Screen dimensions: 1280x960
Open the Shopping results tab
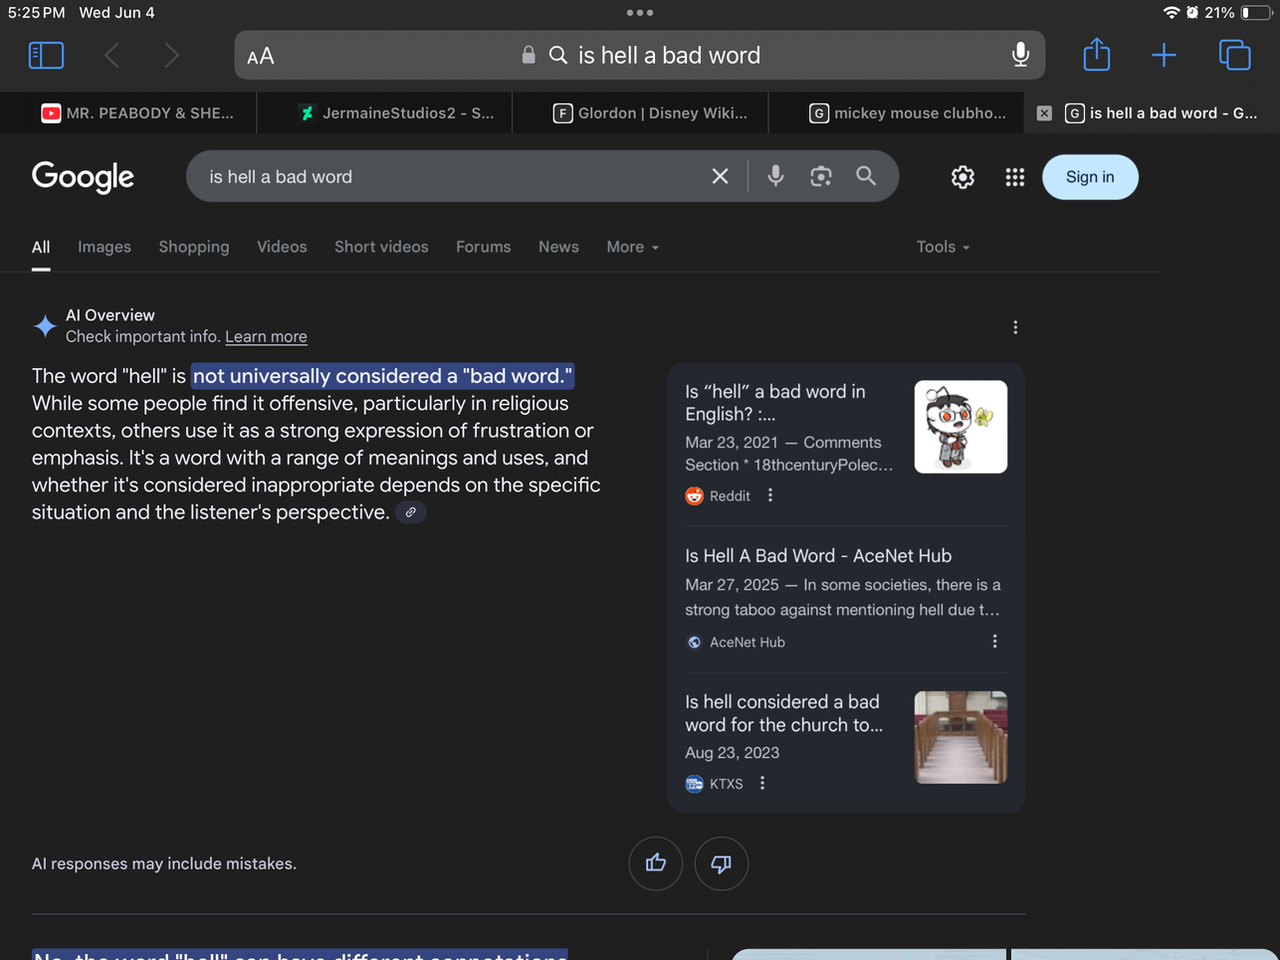pyautogui.click(x=194, y=247)
